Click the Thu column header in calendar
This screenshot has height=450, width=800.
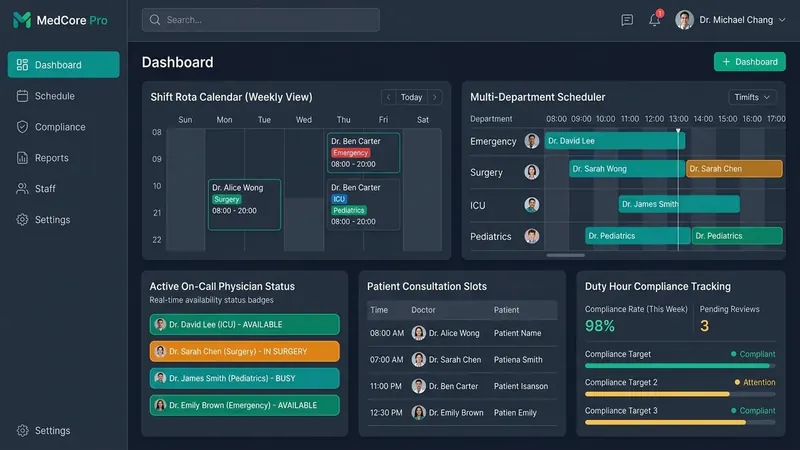click(343, 120)
